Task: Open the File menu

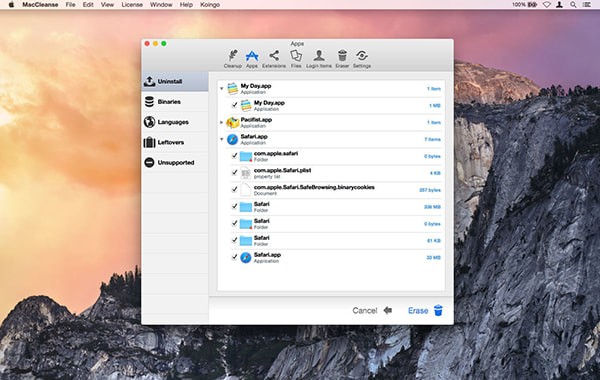Action: point(70,5)
